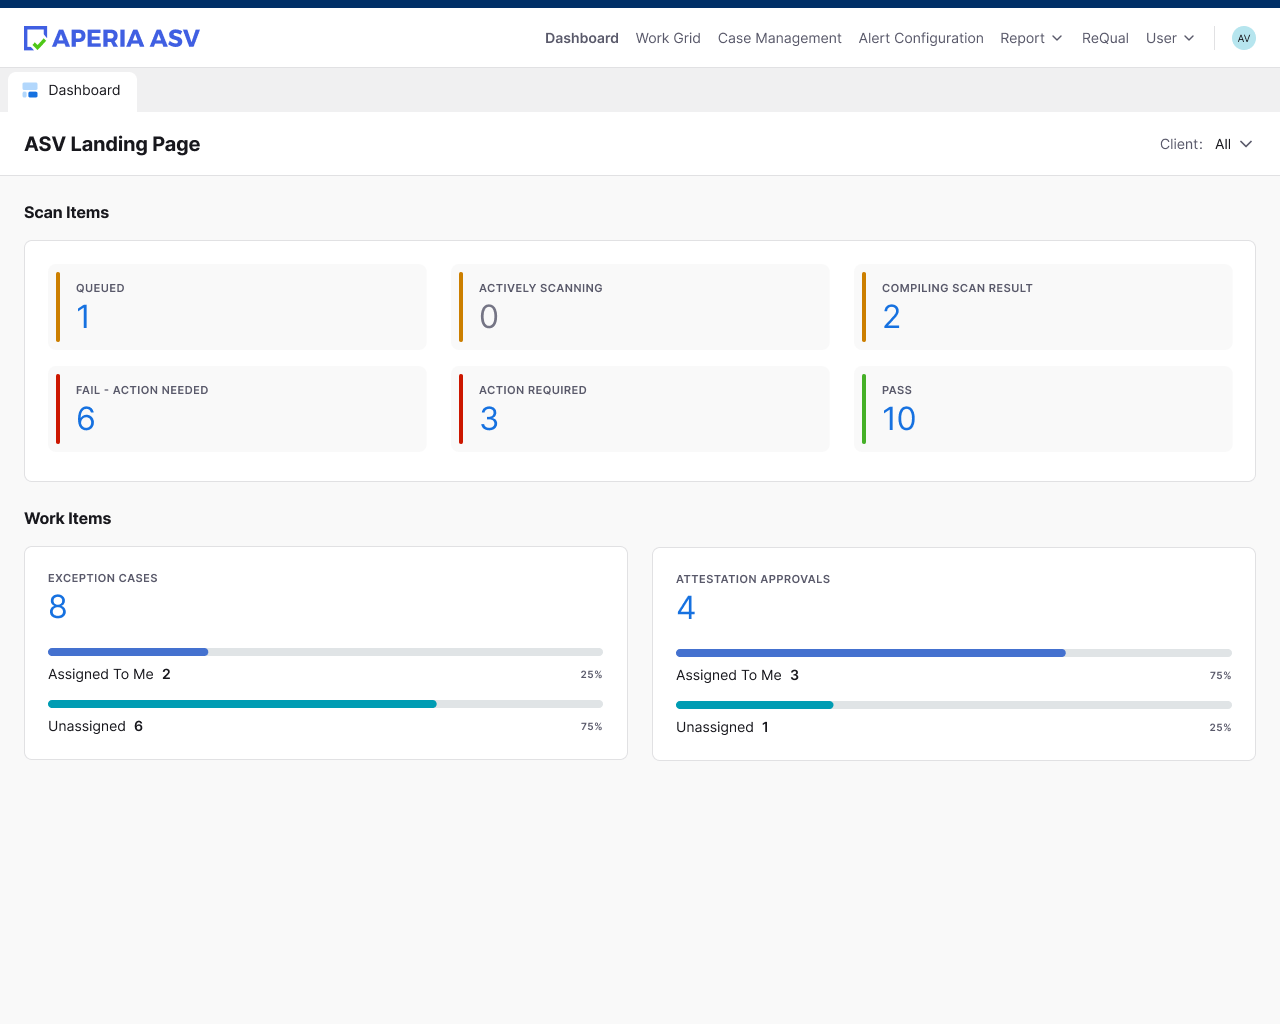Screen dimensions: 1280x1024
Task: Click the Exception Cases count 8
Action: [58, 607]
